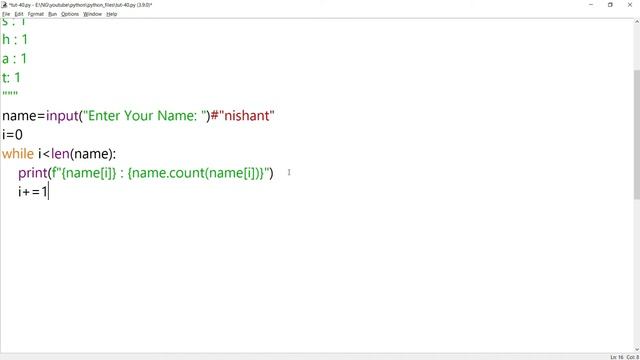Open the File menu
This screenshot has width=640, height=360.
click(x=6, y=14)
